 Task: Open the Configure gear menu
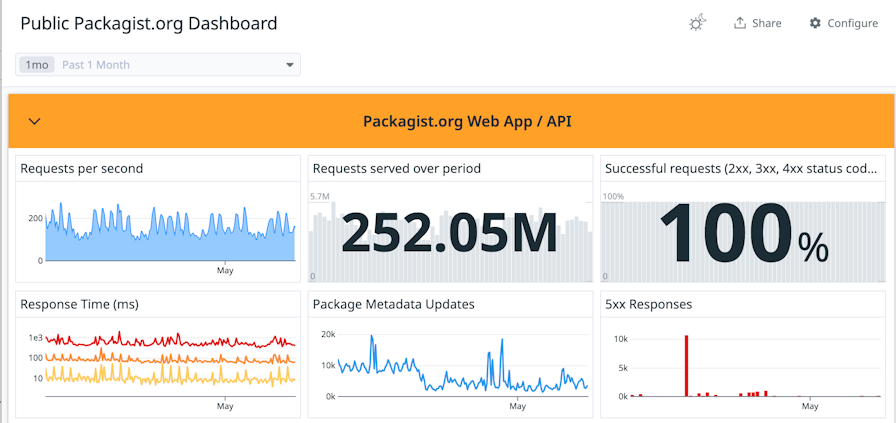843,23
